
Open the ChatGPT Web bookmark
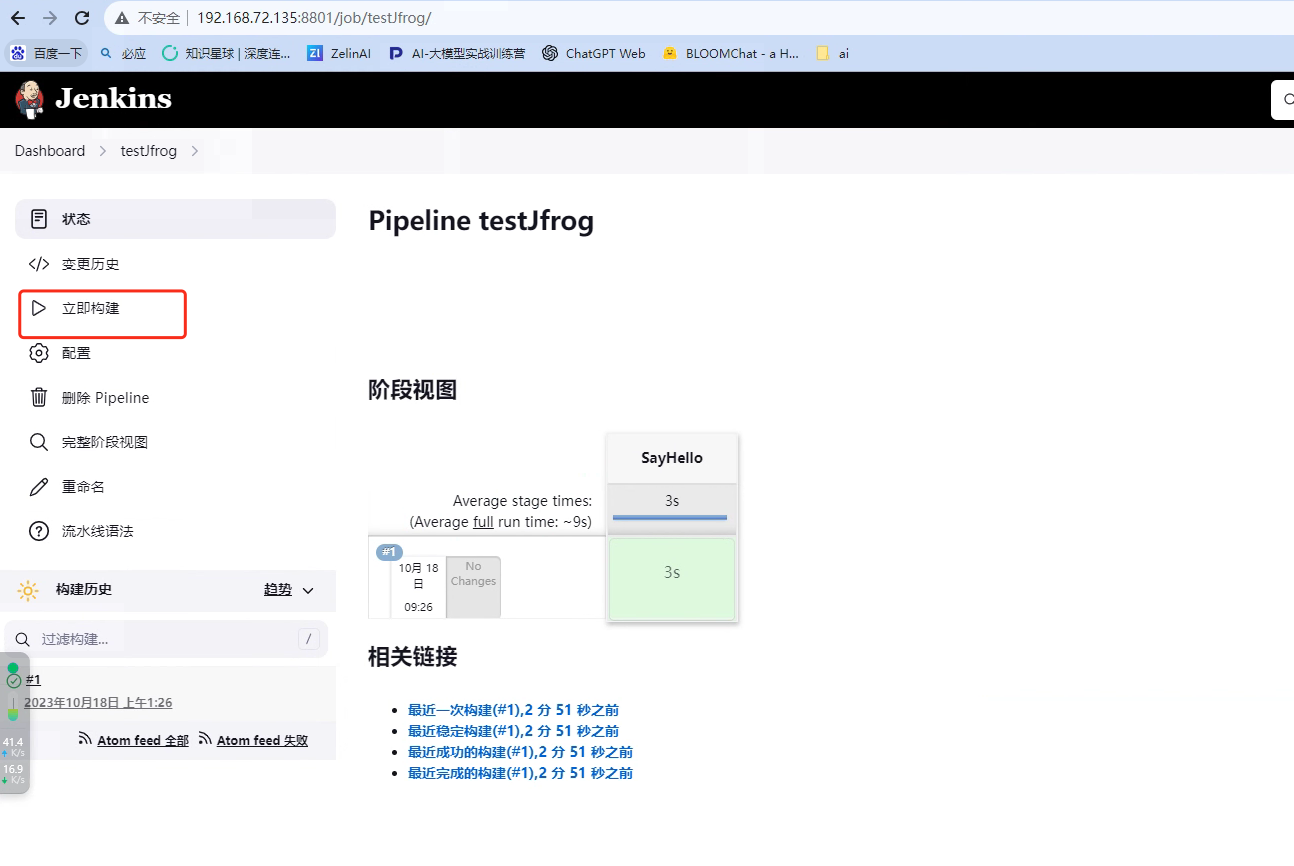593,53
